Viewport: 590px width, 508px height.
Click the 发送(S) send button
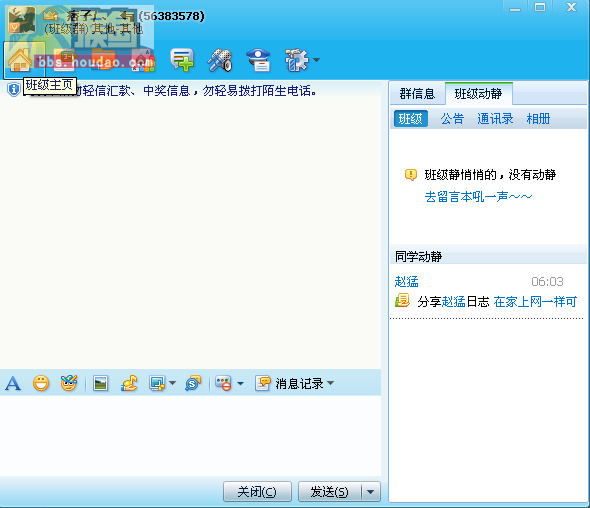330,491
